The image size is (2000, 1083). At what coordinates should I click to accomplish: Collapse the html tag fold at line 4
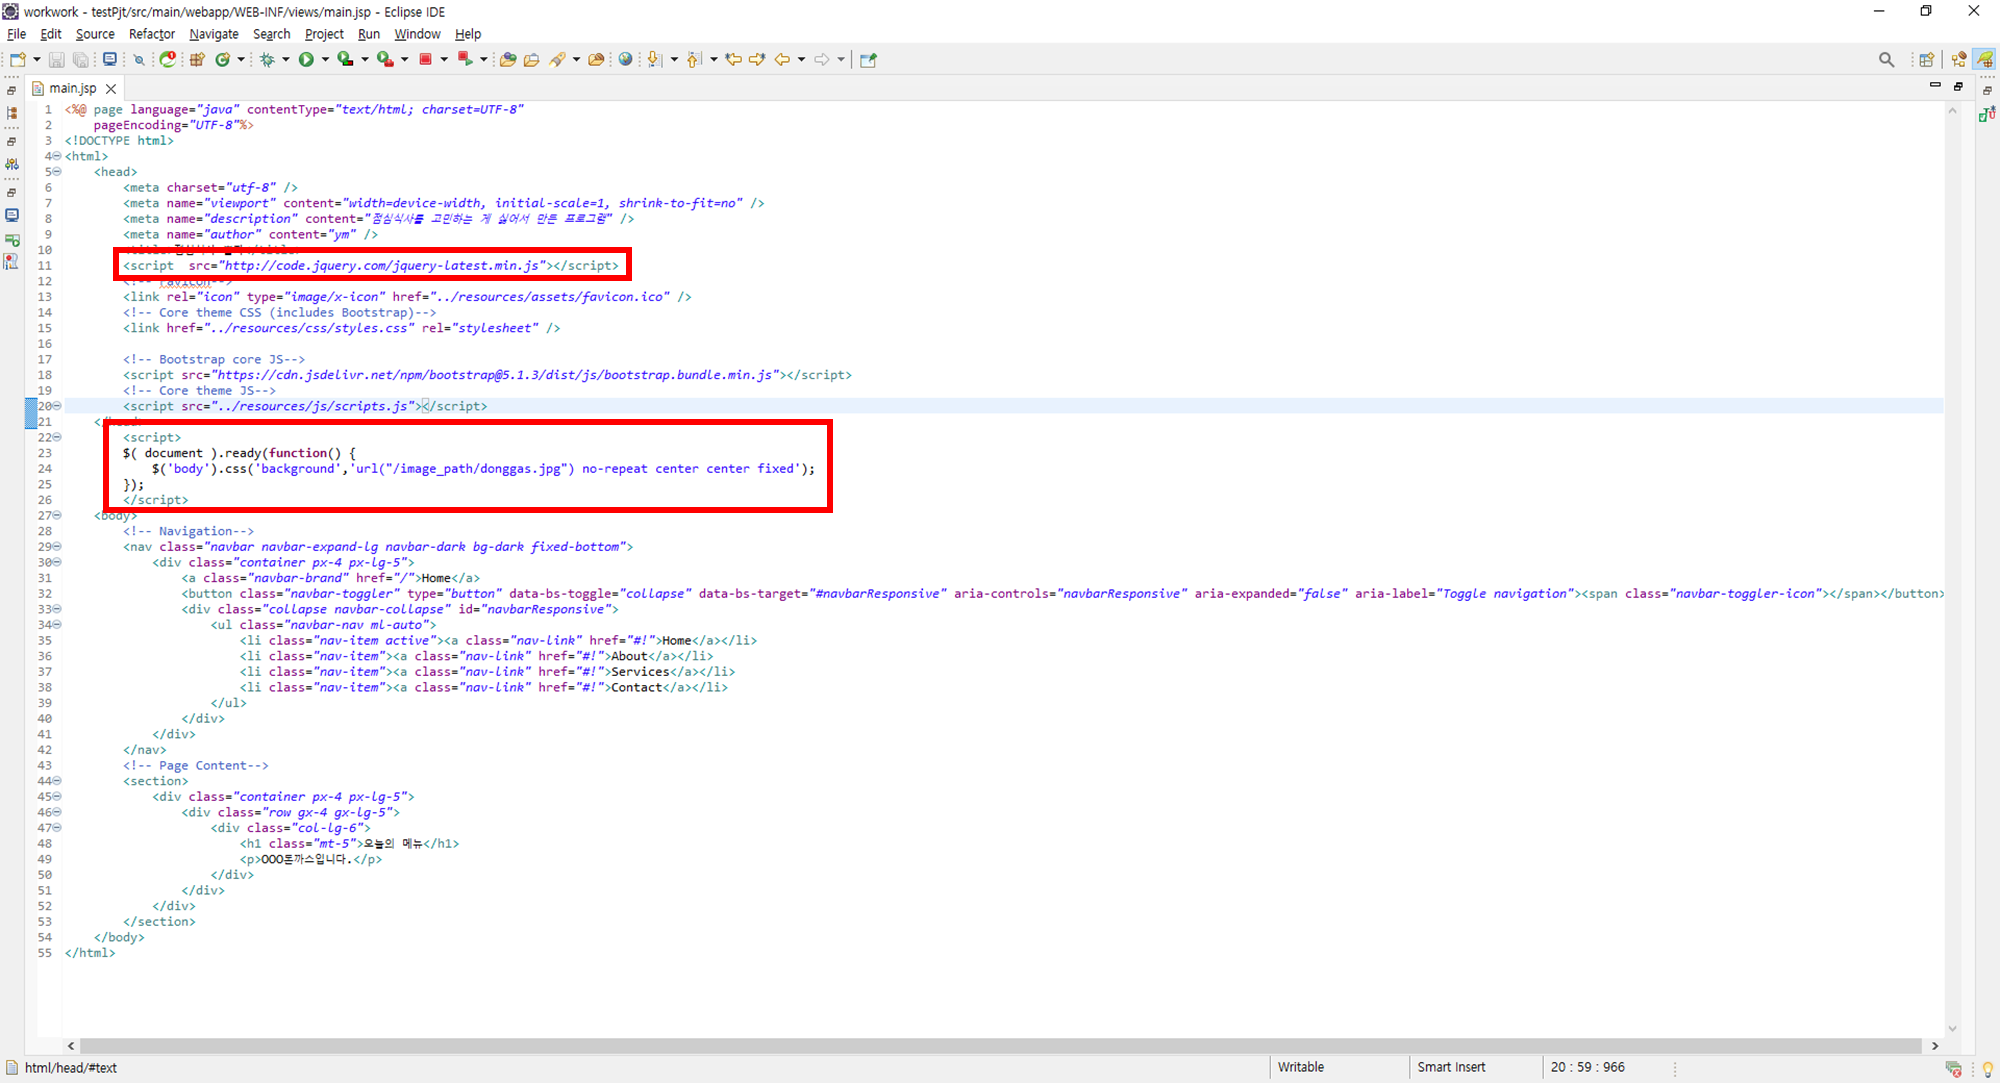pyautogui.click(x=57, y=156)
